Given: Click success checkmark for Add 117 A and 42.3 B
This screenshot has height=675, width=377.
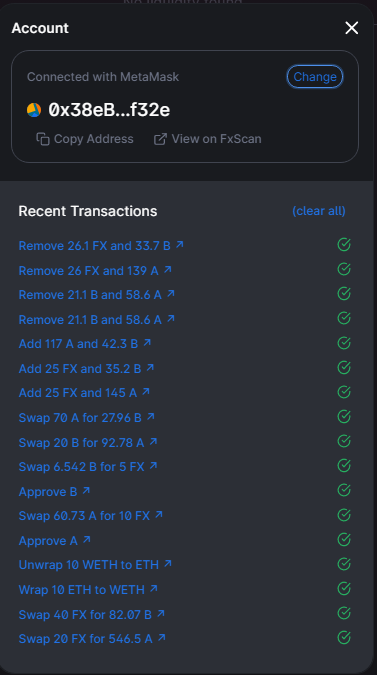Looking at the screenshot, I should tap(344, 343).
